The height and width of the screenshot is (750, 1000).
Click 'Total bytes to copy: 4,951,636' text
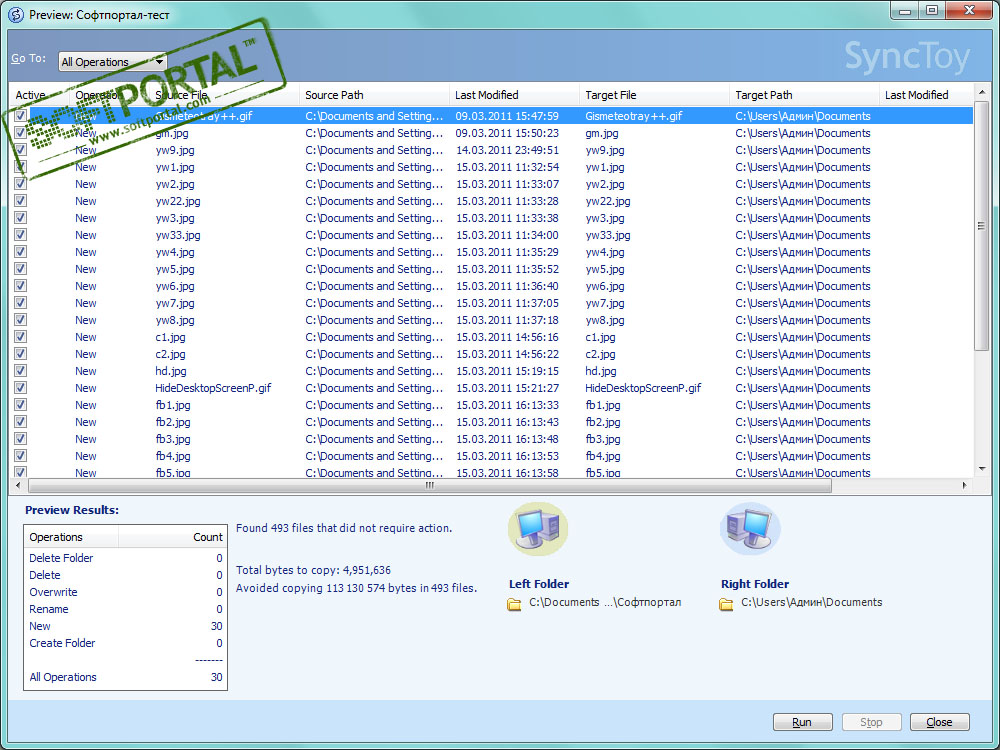(313, 570)
